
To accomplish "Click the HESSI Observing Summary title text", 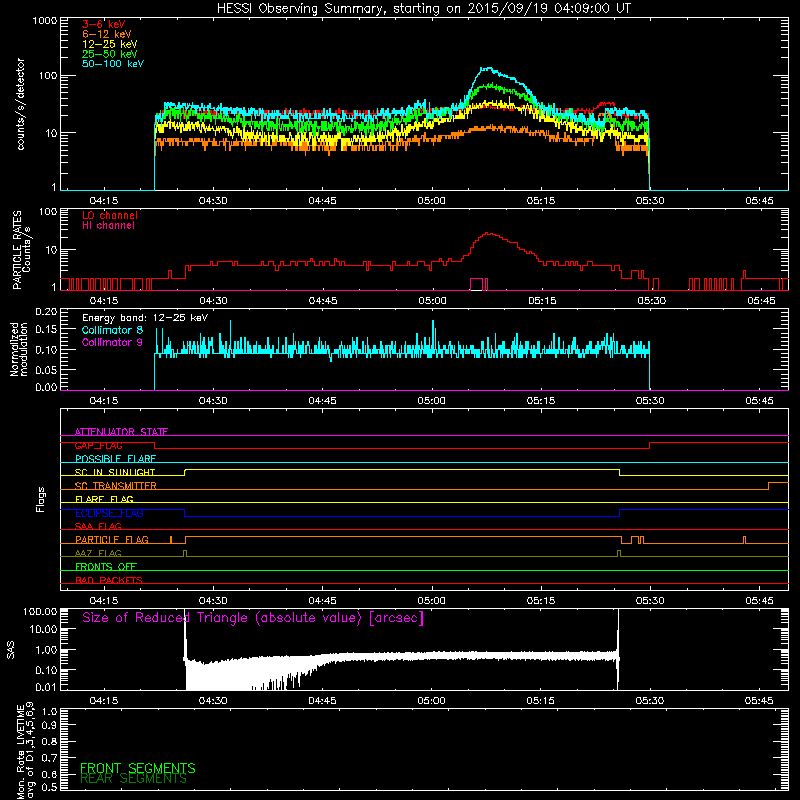I will (423, 9).
